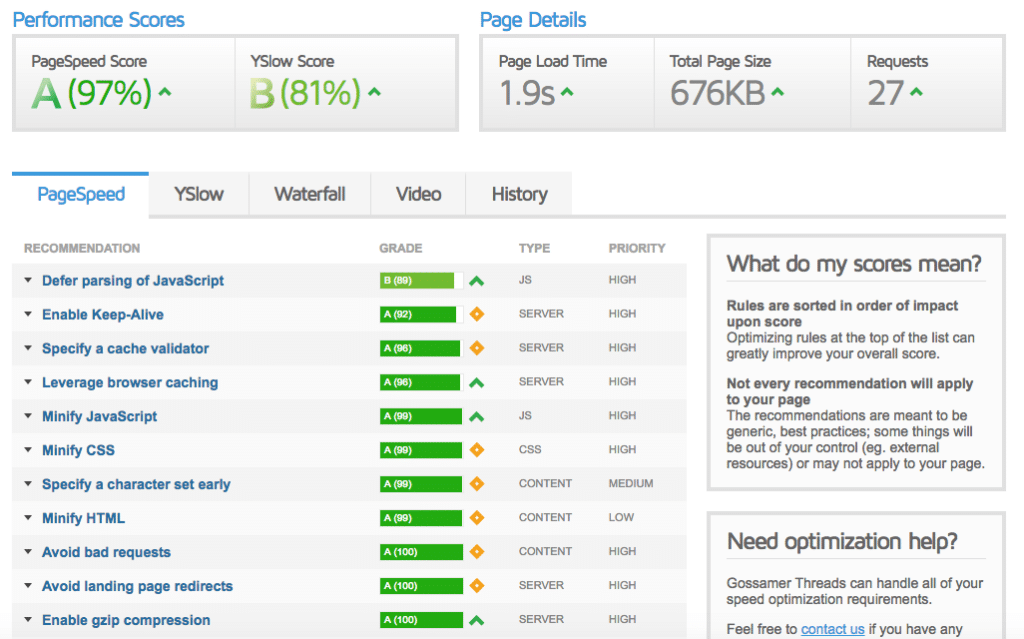
Task: Click the contact us link
Action: point(832,629)
